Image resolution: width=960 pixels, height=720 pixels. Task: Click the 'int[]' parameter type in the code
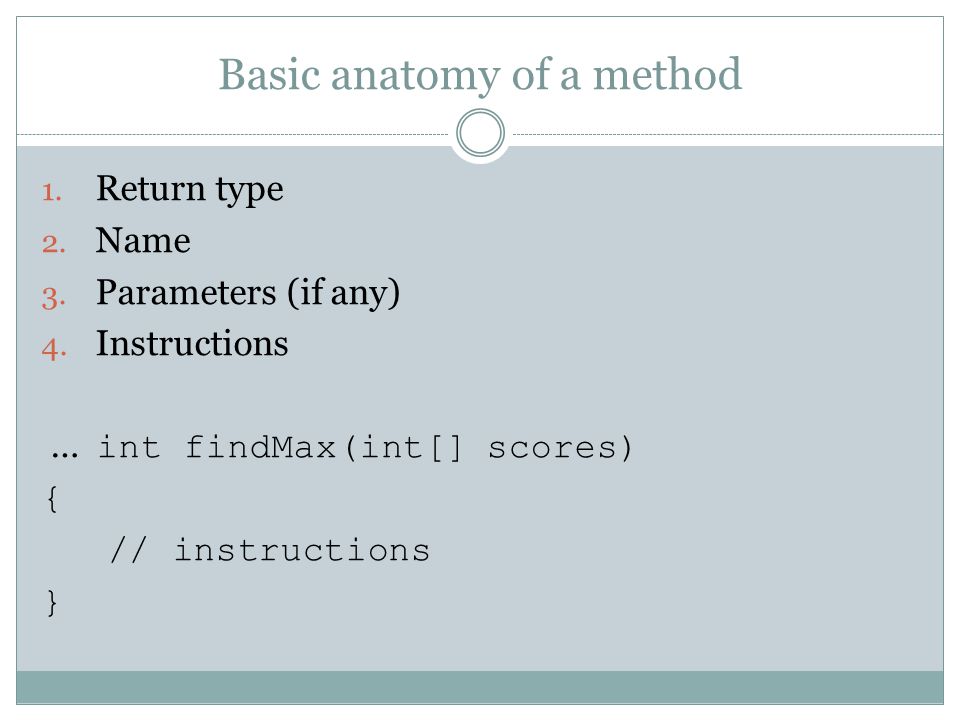[x=411, y=448]
